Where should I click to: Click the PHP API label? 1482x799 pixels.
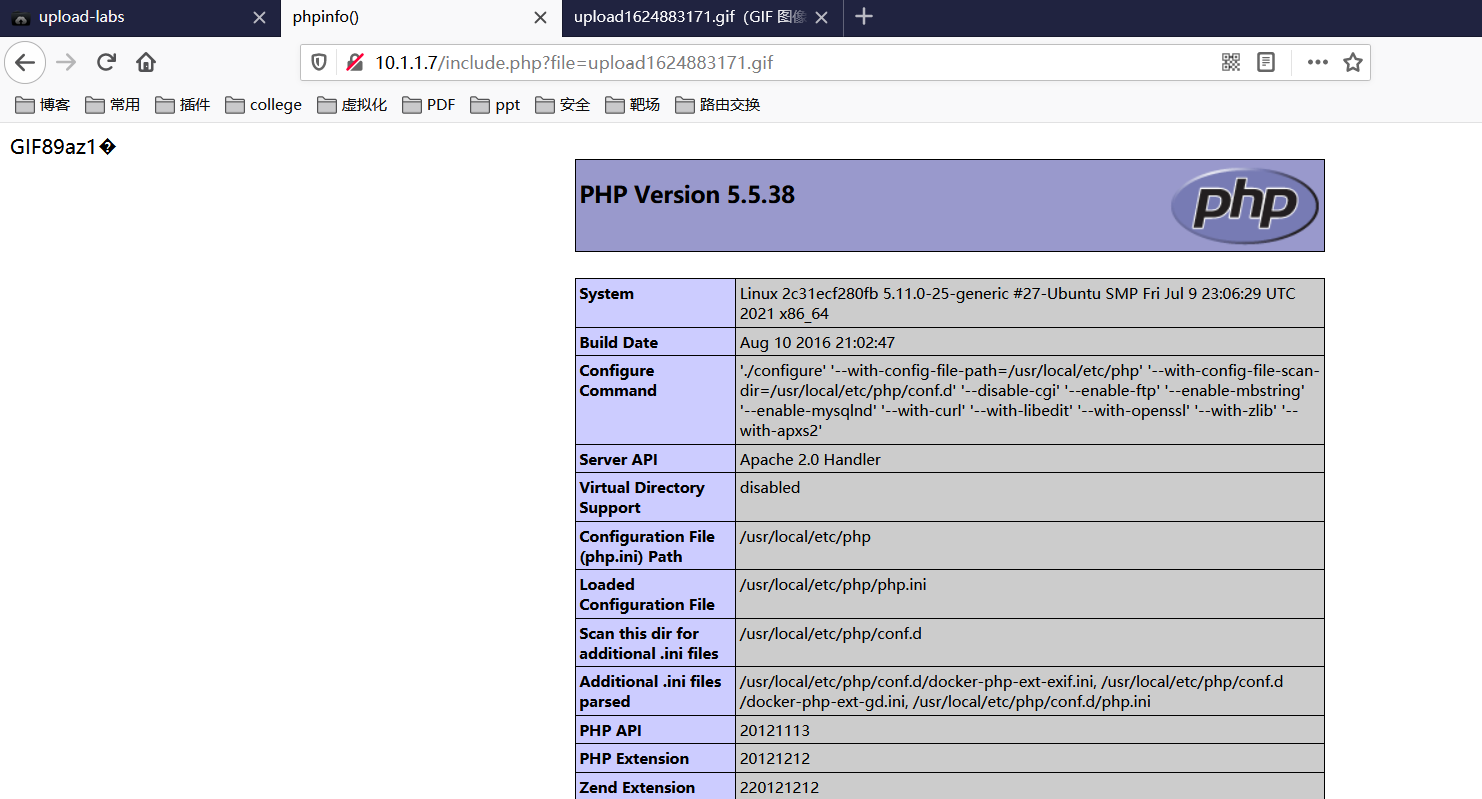(610, 730)
